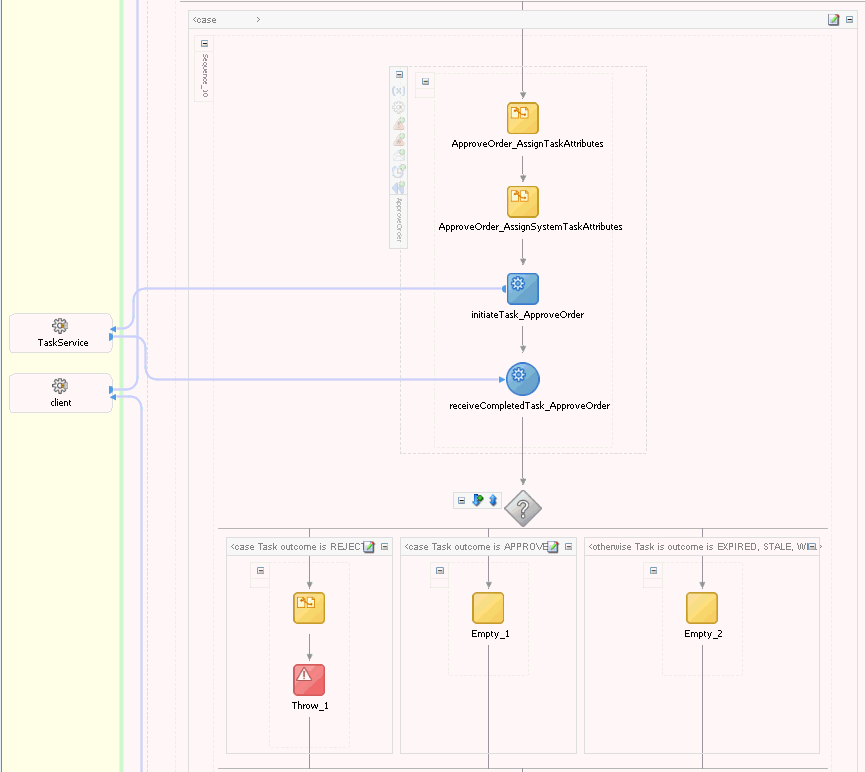Select the client partner link
The width and height of the screenshot is (865, 772).
coord(60,392)
